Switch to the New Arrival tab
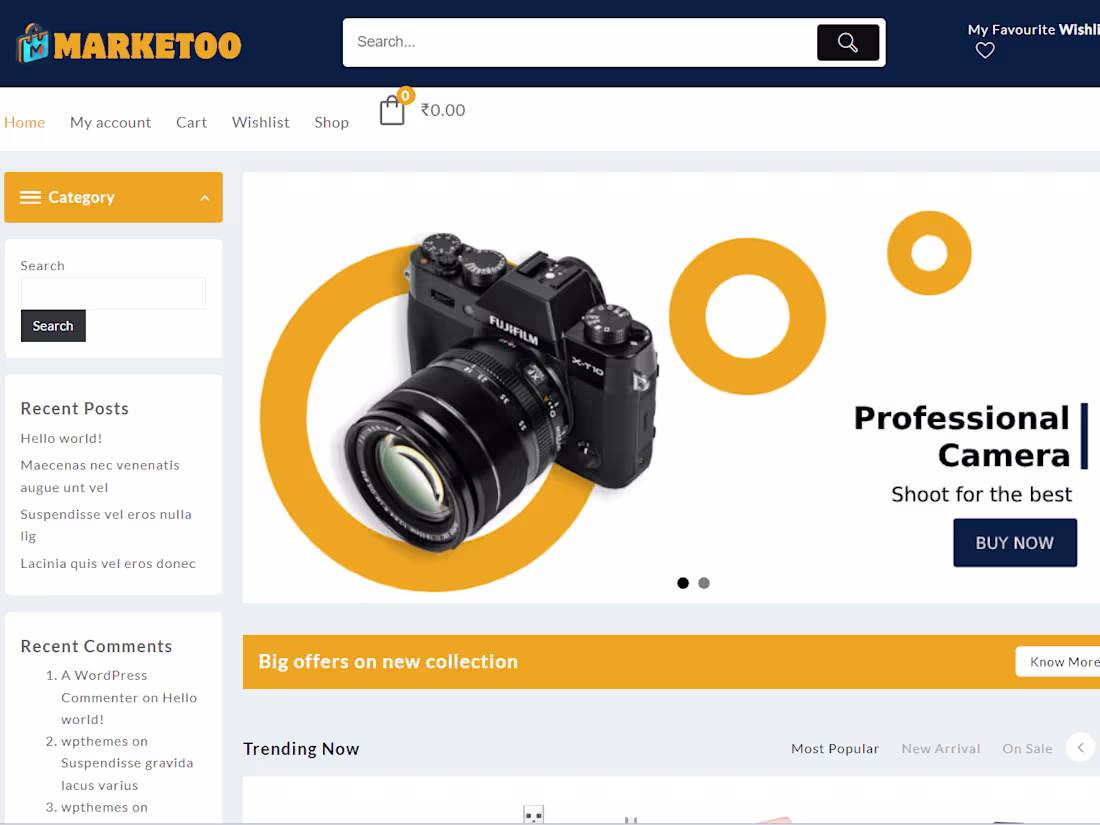 (x=940, y=748)
